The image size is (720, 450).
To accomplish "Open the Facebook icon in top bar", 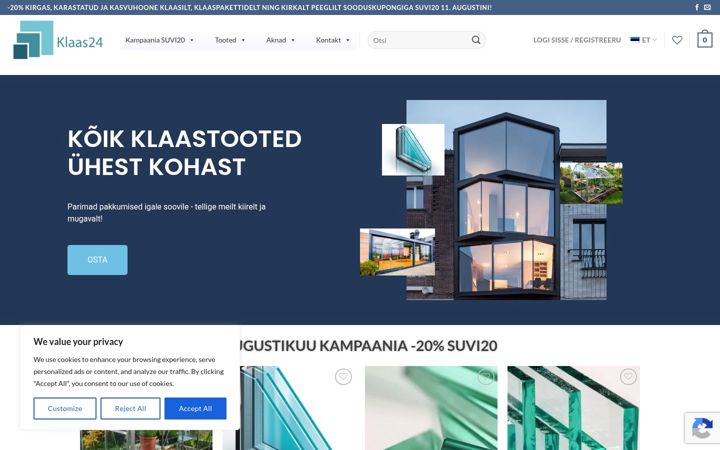I will coord(697,7).
